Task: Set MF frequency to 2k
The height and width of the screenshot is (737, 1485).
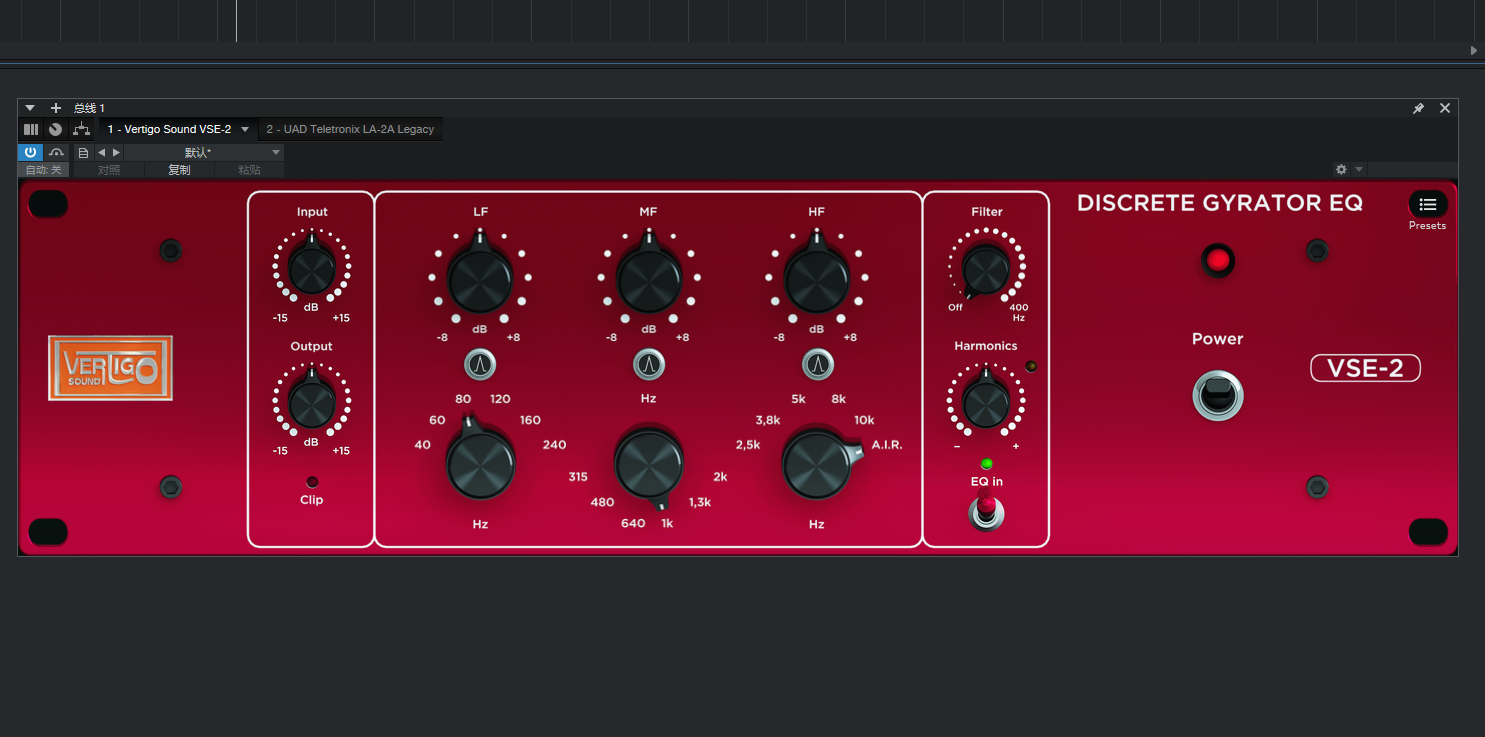Action: click(720, 477)
